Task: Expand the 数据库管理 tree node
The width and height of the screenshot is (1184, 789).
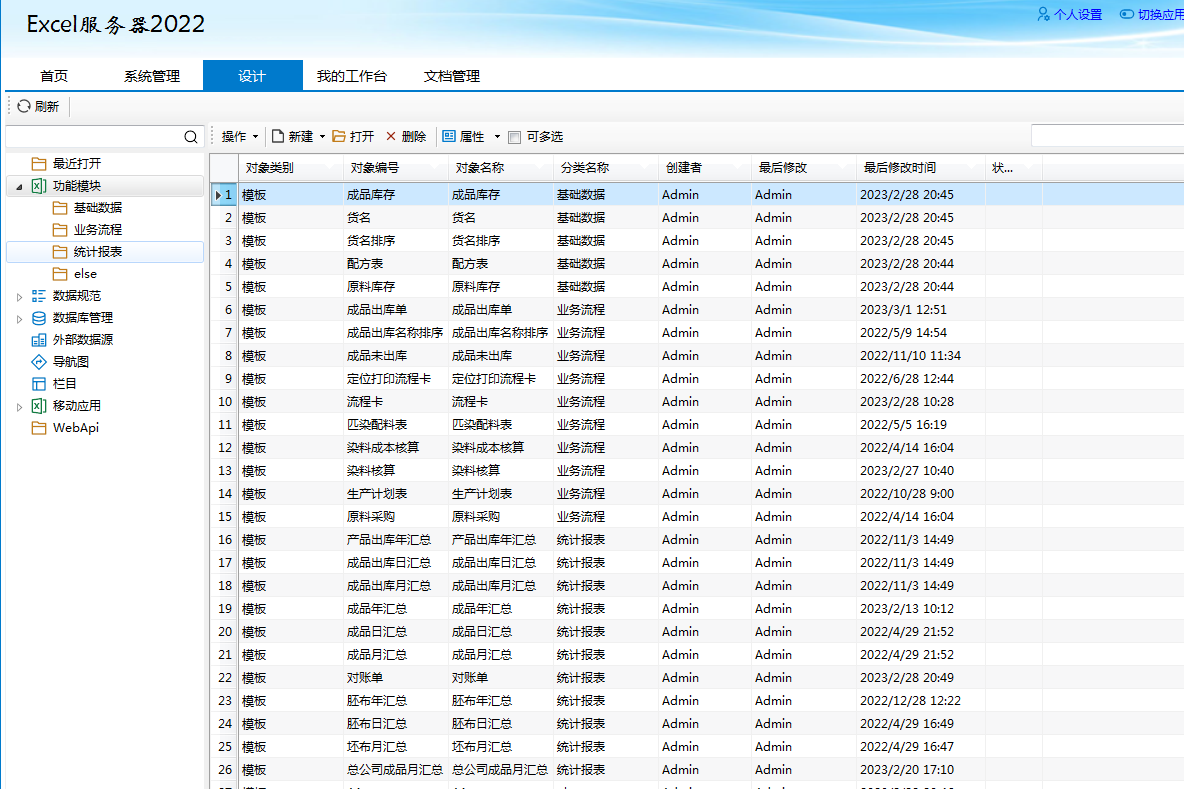Action: [19, 319]
